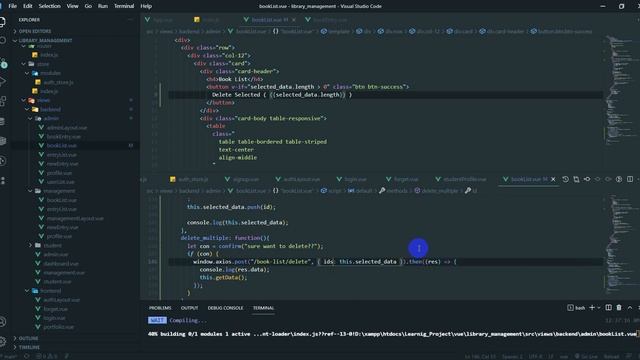640x360 pixels.
Task: Open the Run menu
Action: tap(102, 6)
